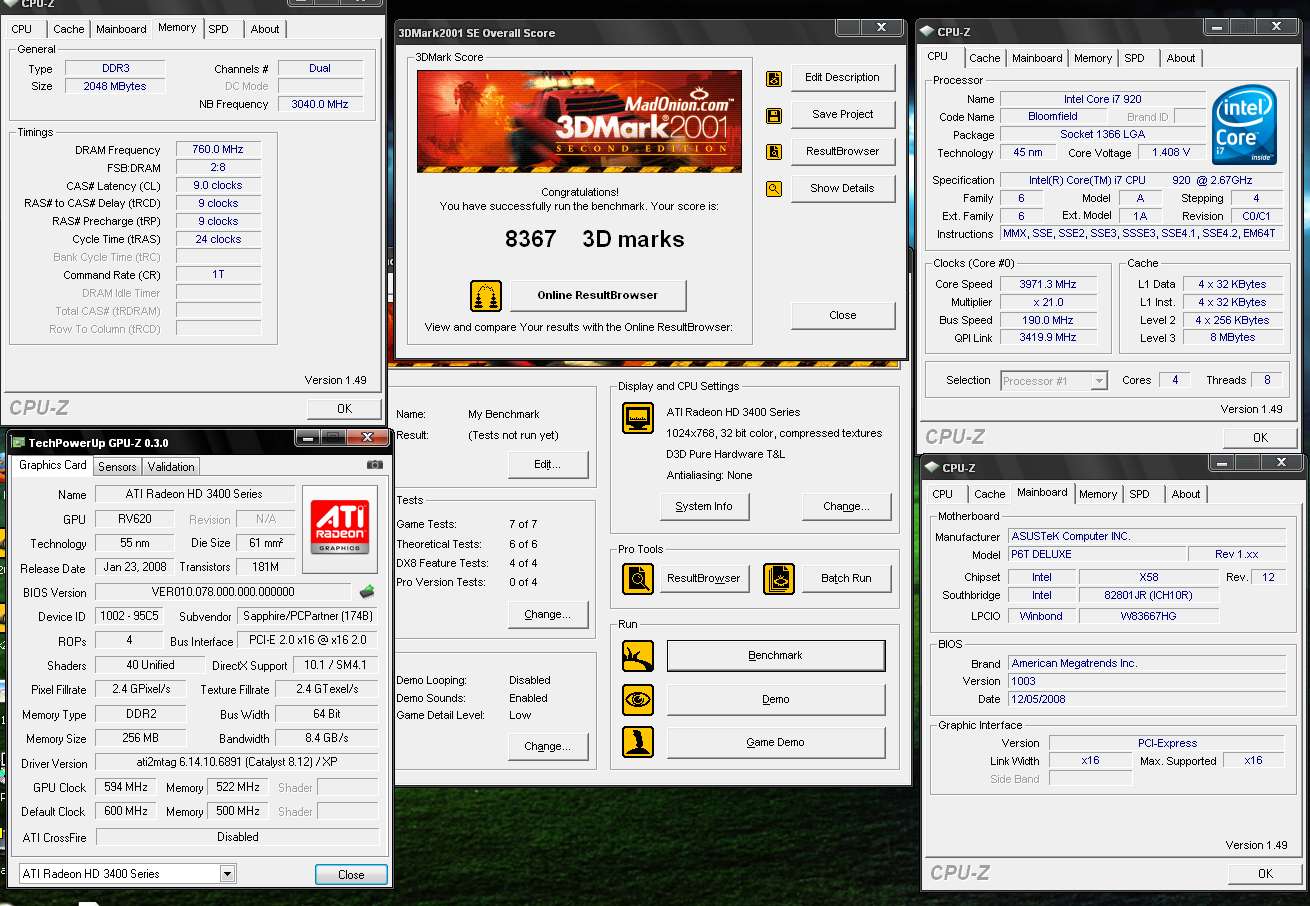Start the 3DMark Benchmark run

point(776,656)
